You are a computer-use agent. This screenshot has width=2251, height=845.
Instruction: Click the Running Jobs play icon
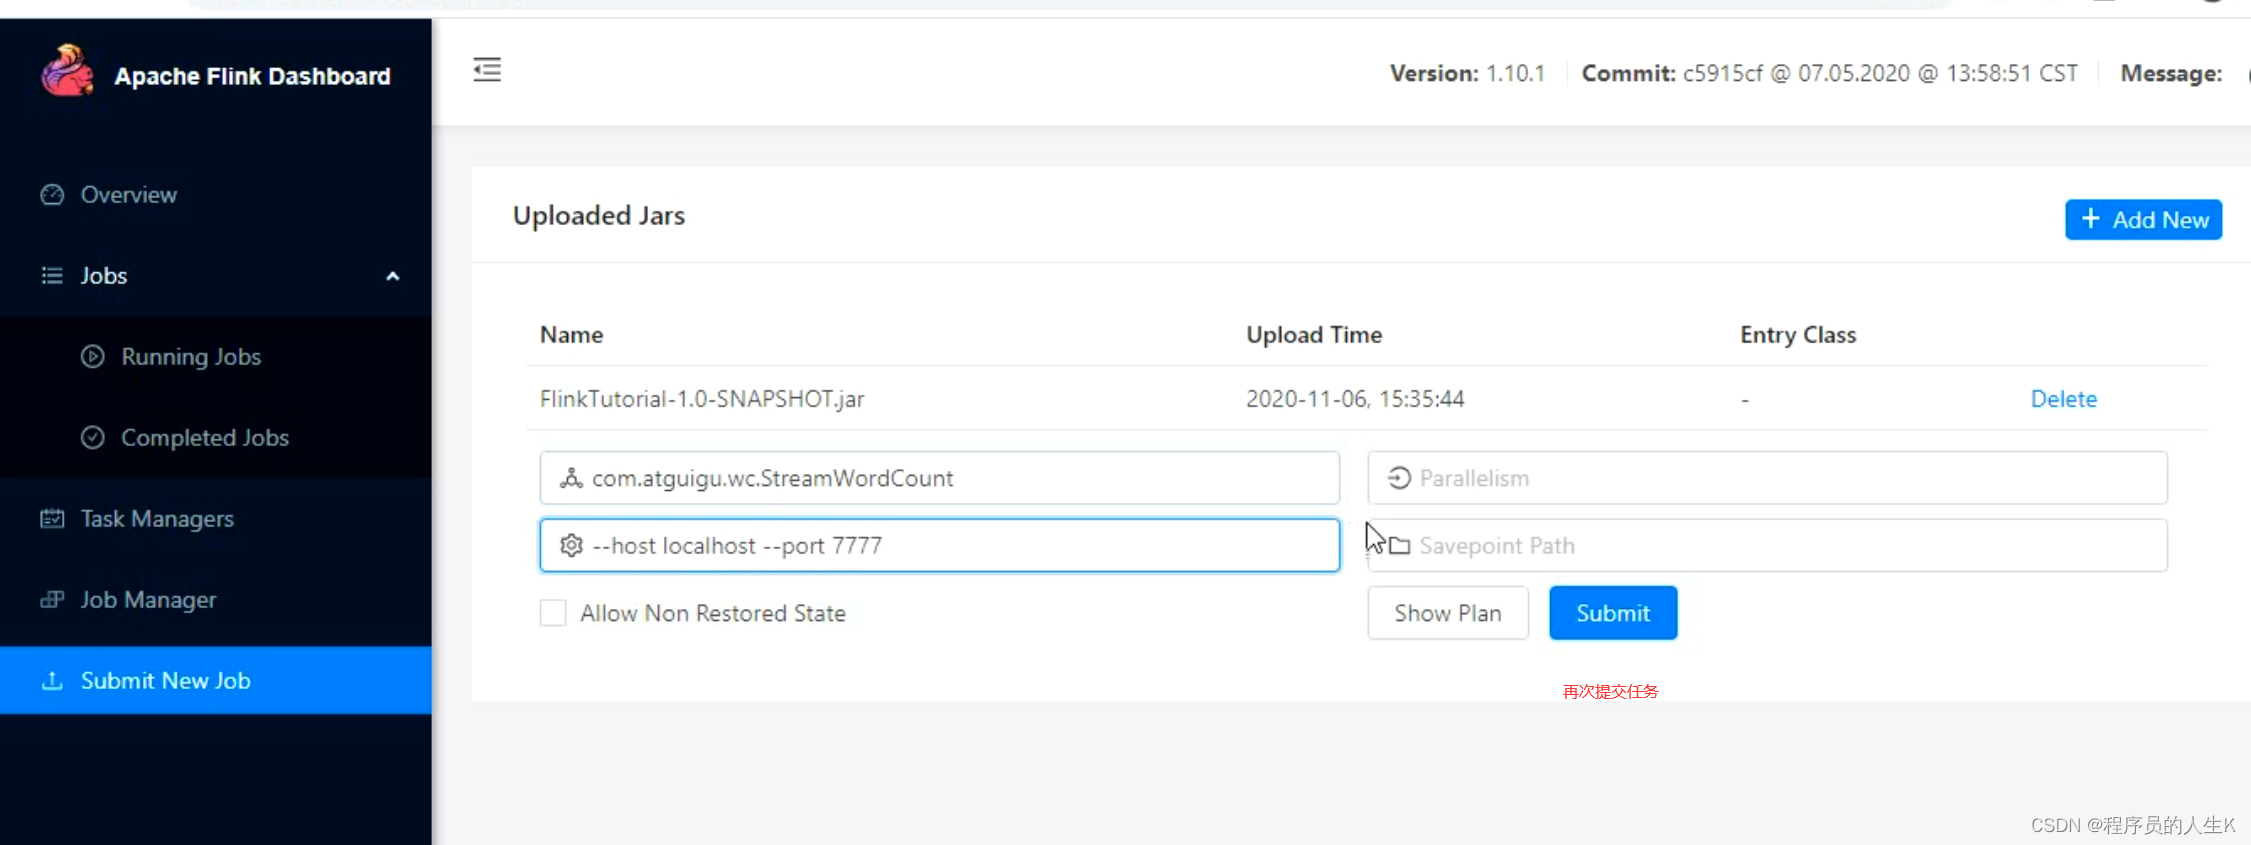(x=93, y=357)
